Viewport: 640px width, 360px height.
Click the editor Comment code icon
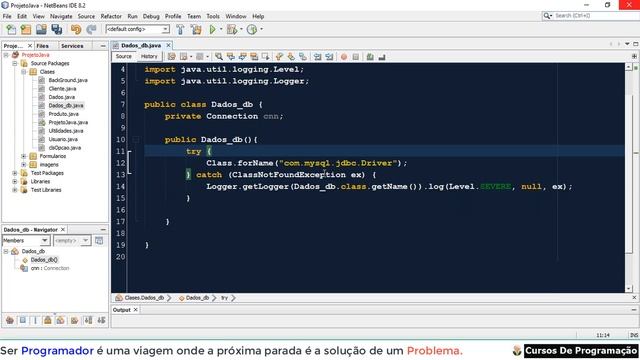click(370, 57)
